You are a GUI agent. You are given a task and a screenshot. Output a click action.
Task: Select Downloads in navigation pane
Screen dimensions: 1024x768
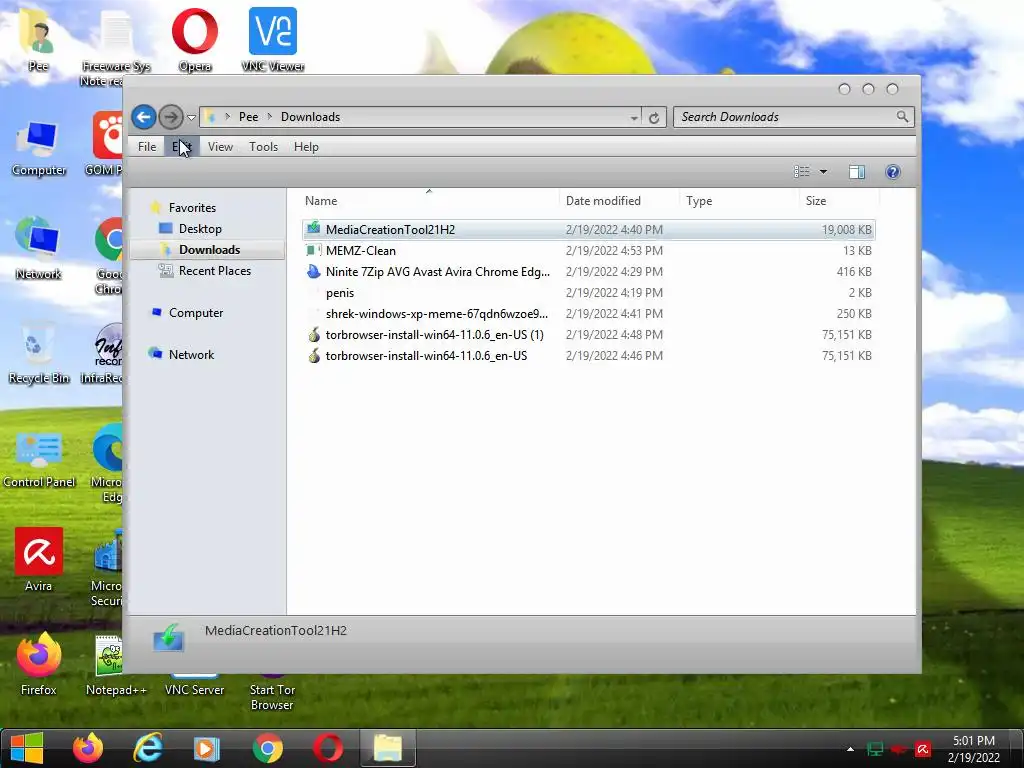tap(209, 249)
